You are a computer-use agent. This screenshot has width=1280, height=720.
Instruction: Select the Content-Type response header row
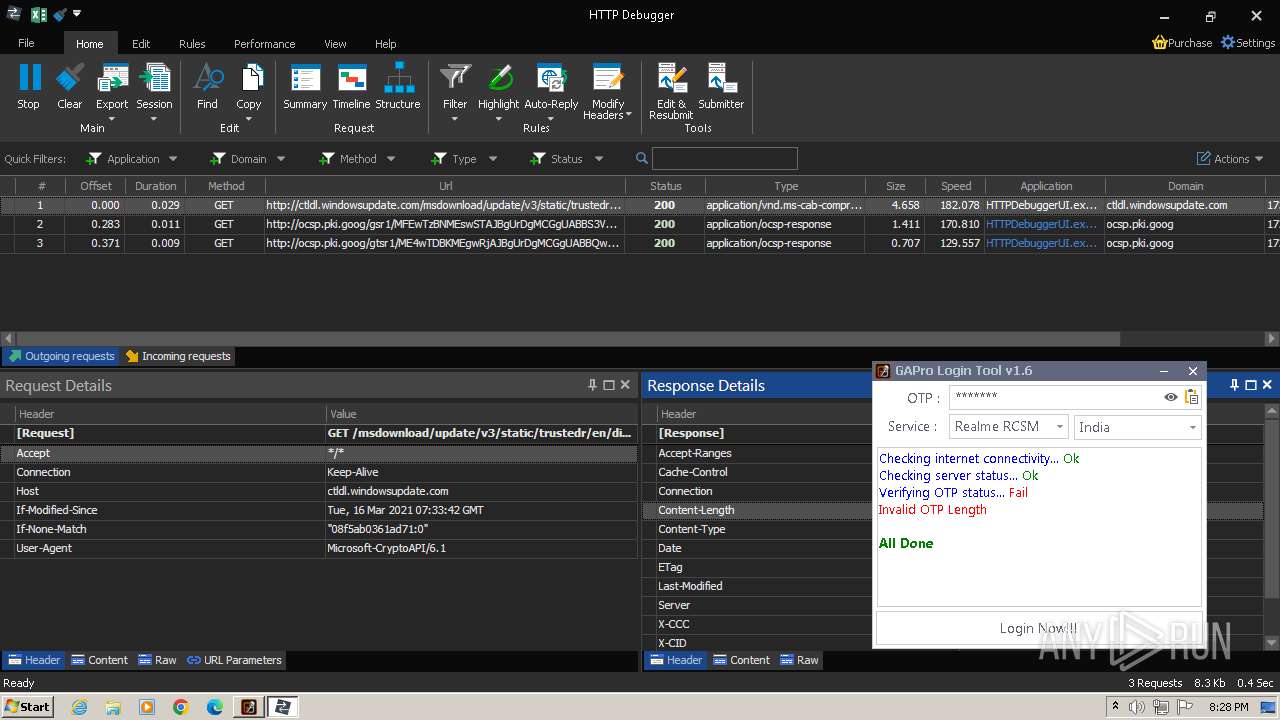757,529
